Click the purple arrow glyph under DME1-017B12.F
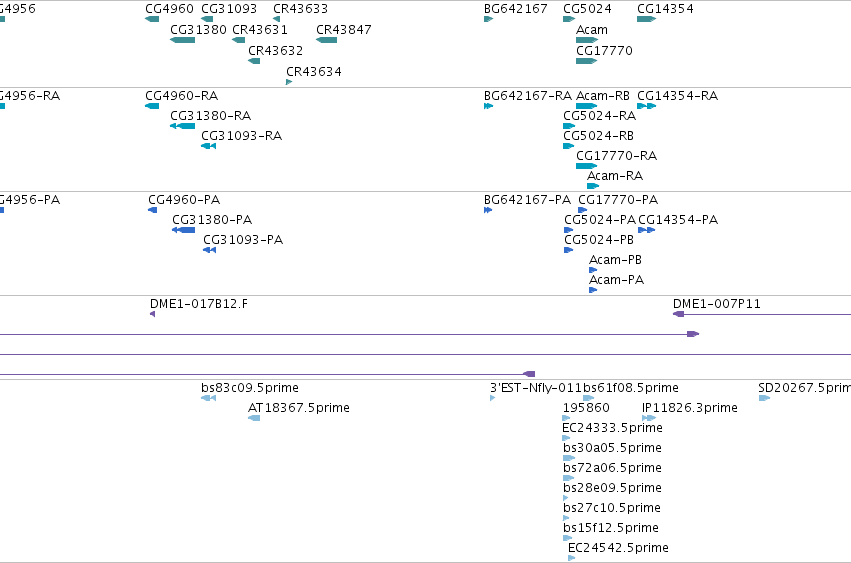This screenshot has width=851, height=563. click(153, 314)
